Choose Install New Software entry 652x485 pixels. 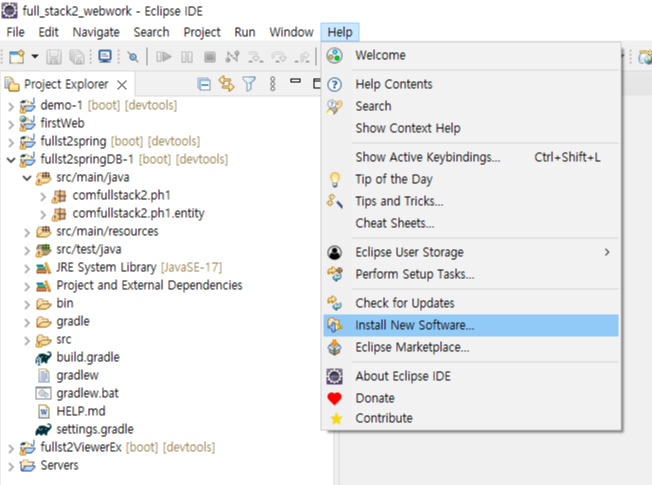(x=471, y=325)
